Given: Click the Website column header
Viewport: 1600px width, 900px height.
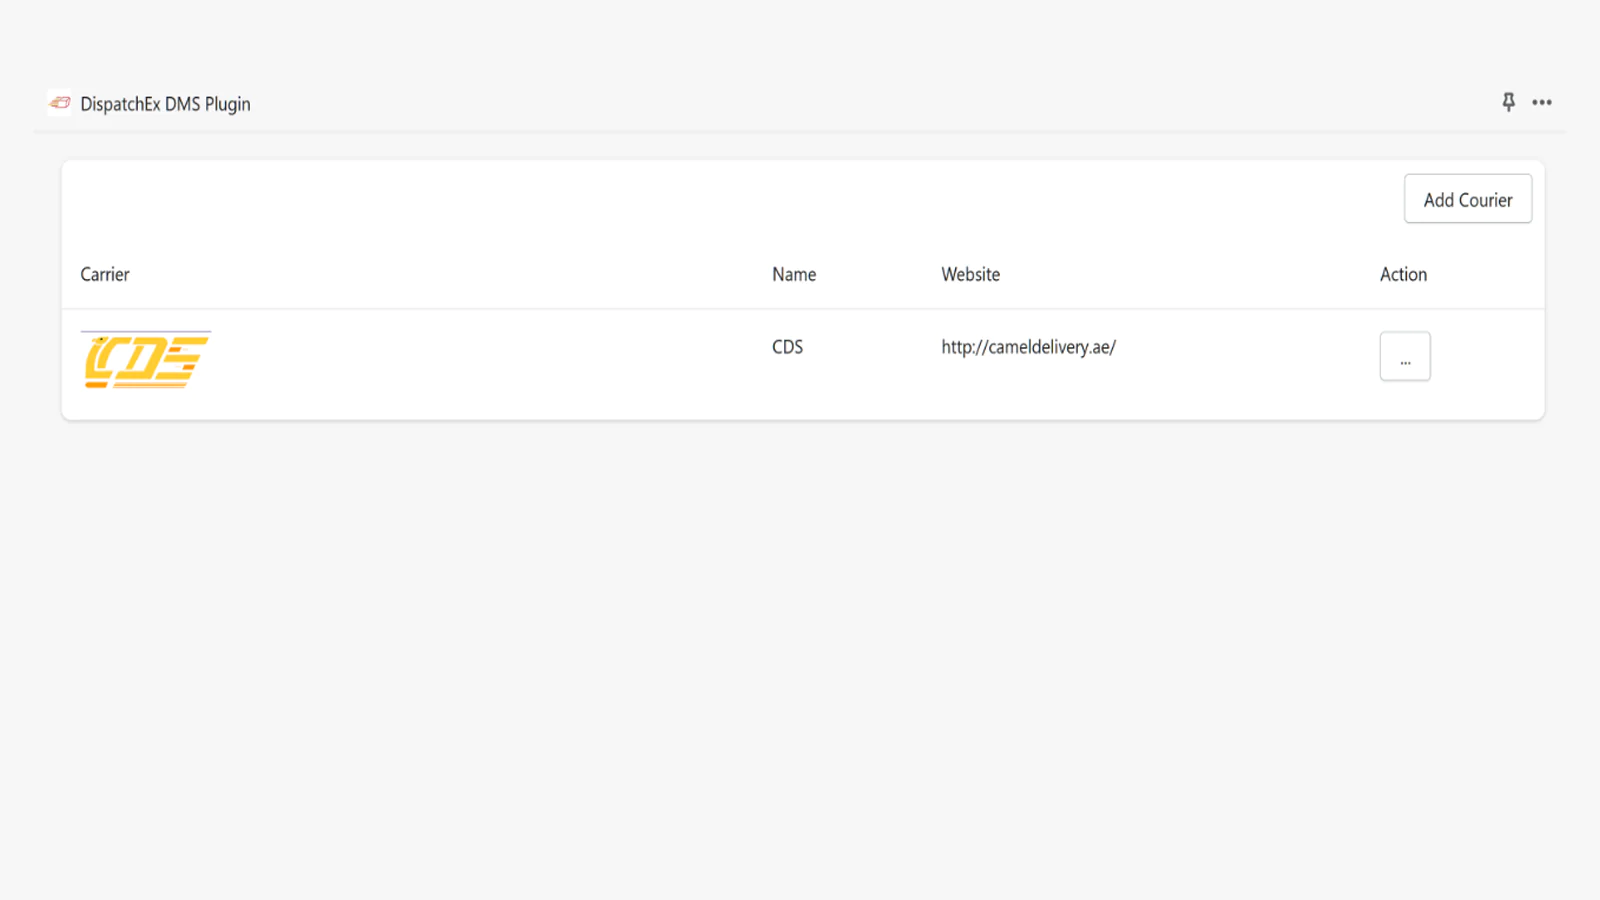Looking at the screenshot, I should point(970,274).
